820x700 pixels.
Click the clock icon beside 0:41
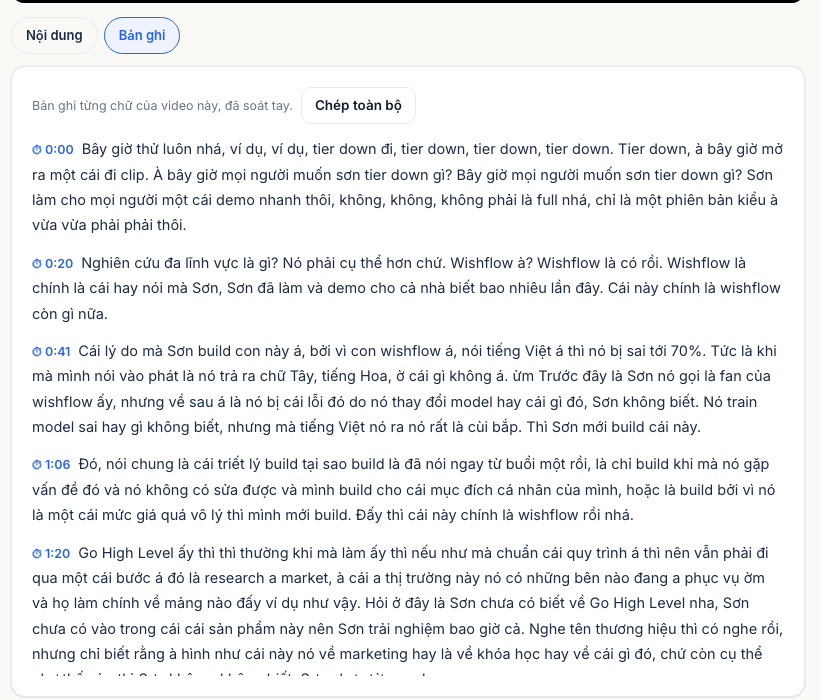pyautogui.click(x=37, y=352)
